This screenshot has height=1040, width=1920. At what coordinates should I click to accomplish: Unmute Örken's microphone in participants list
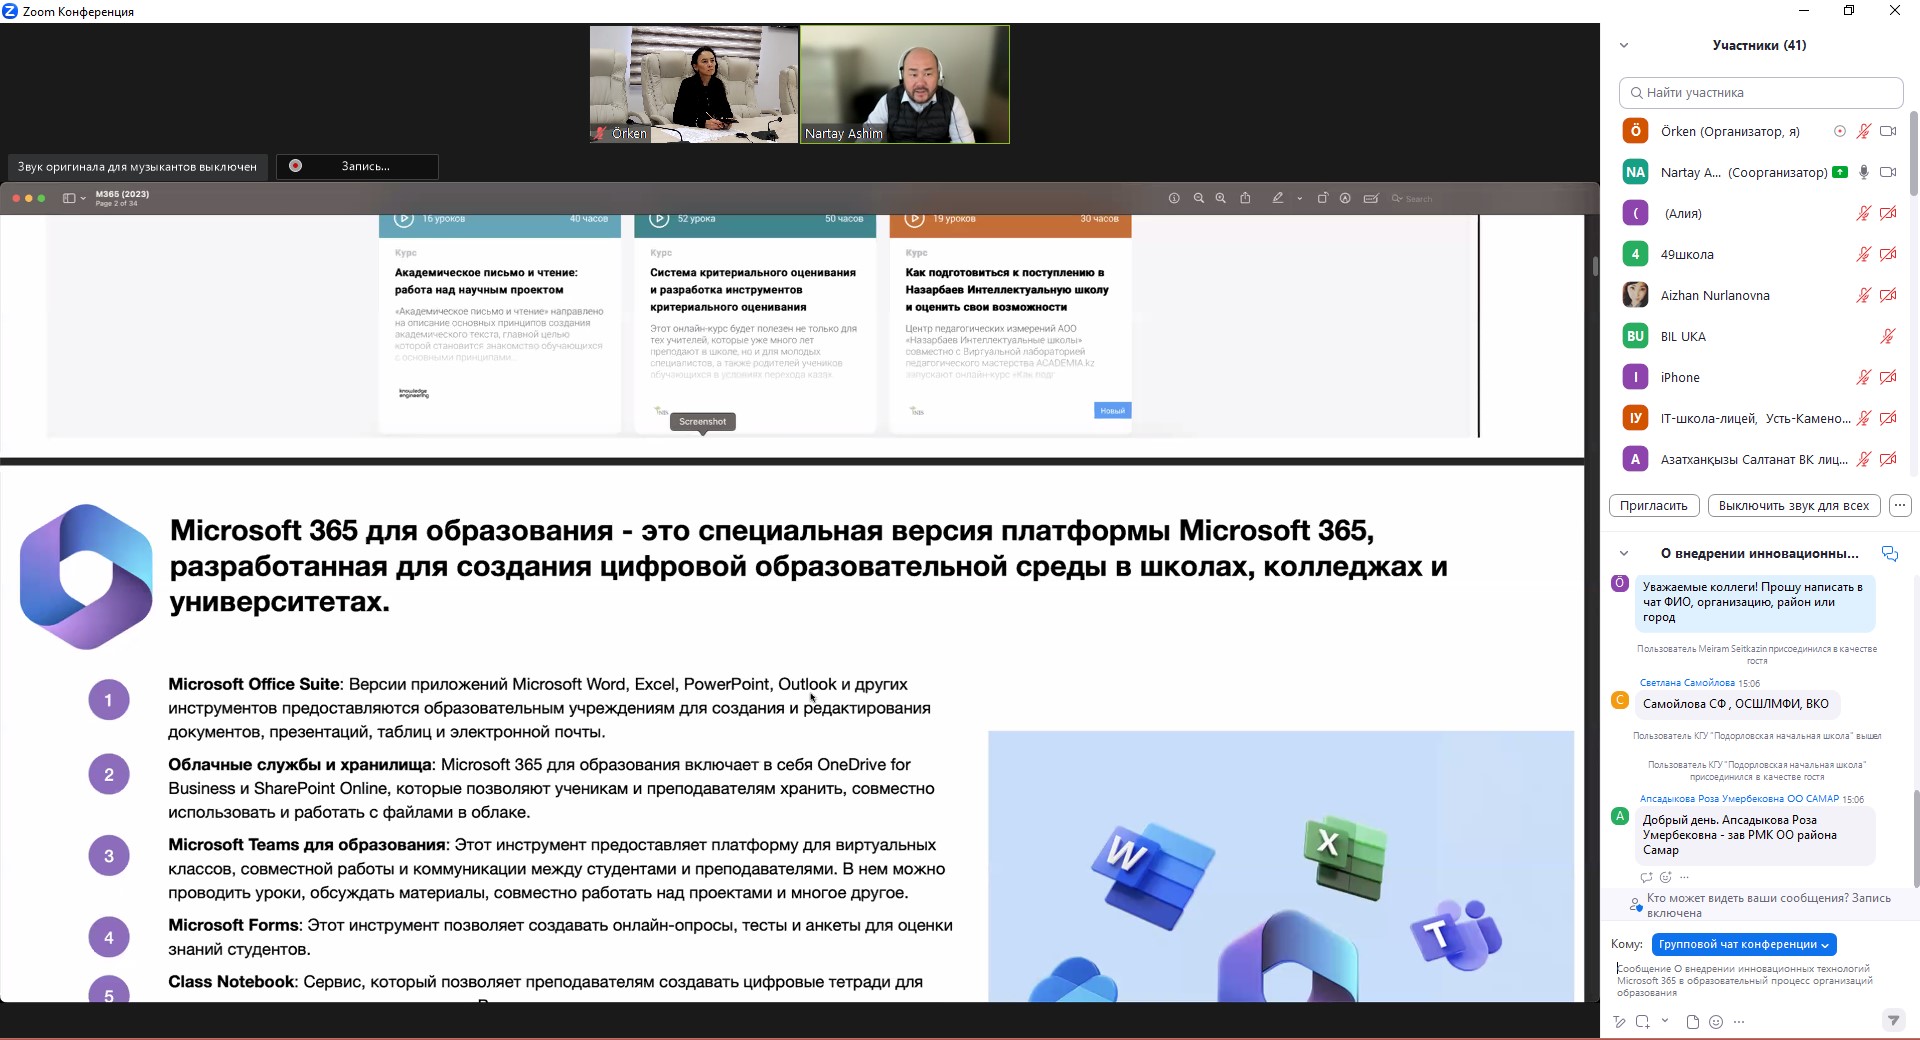click(x=1864, y=131)
